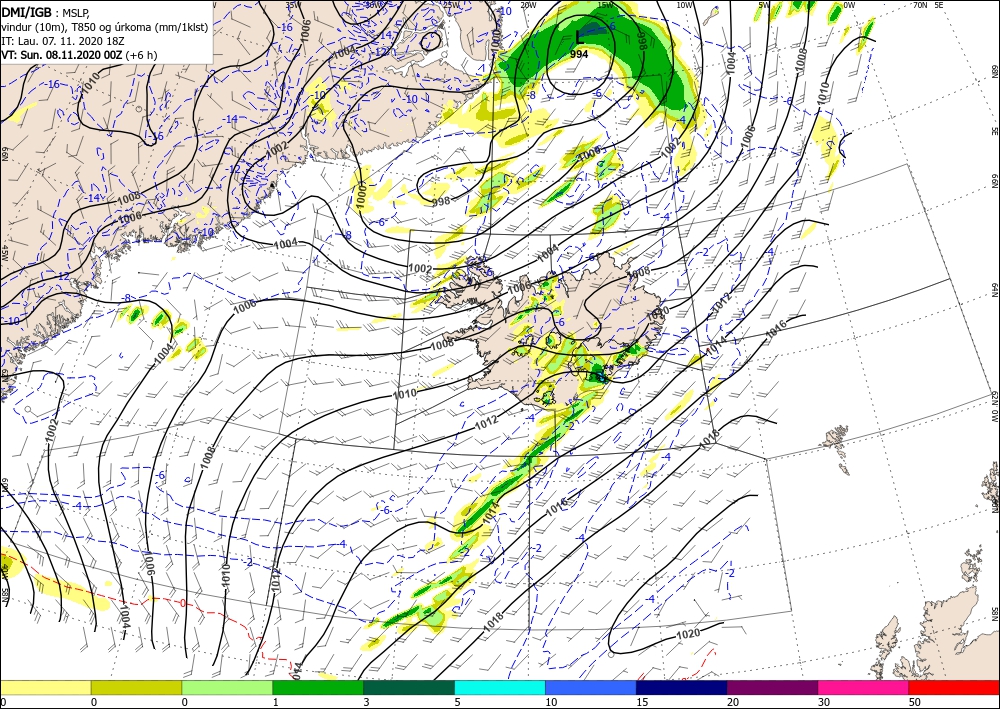Click the 994 central pressure value
Viewport: 1000px width, 709px height.
point(579,55)
